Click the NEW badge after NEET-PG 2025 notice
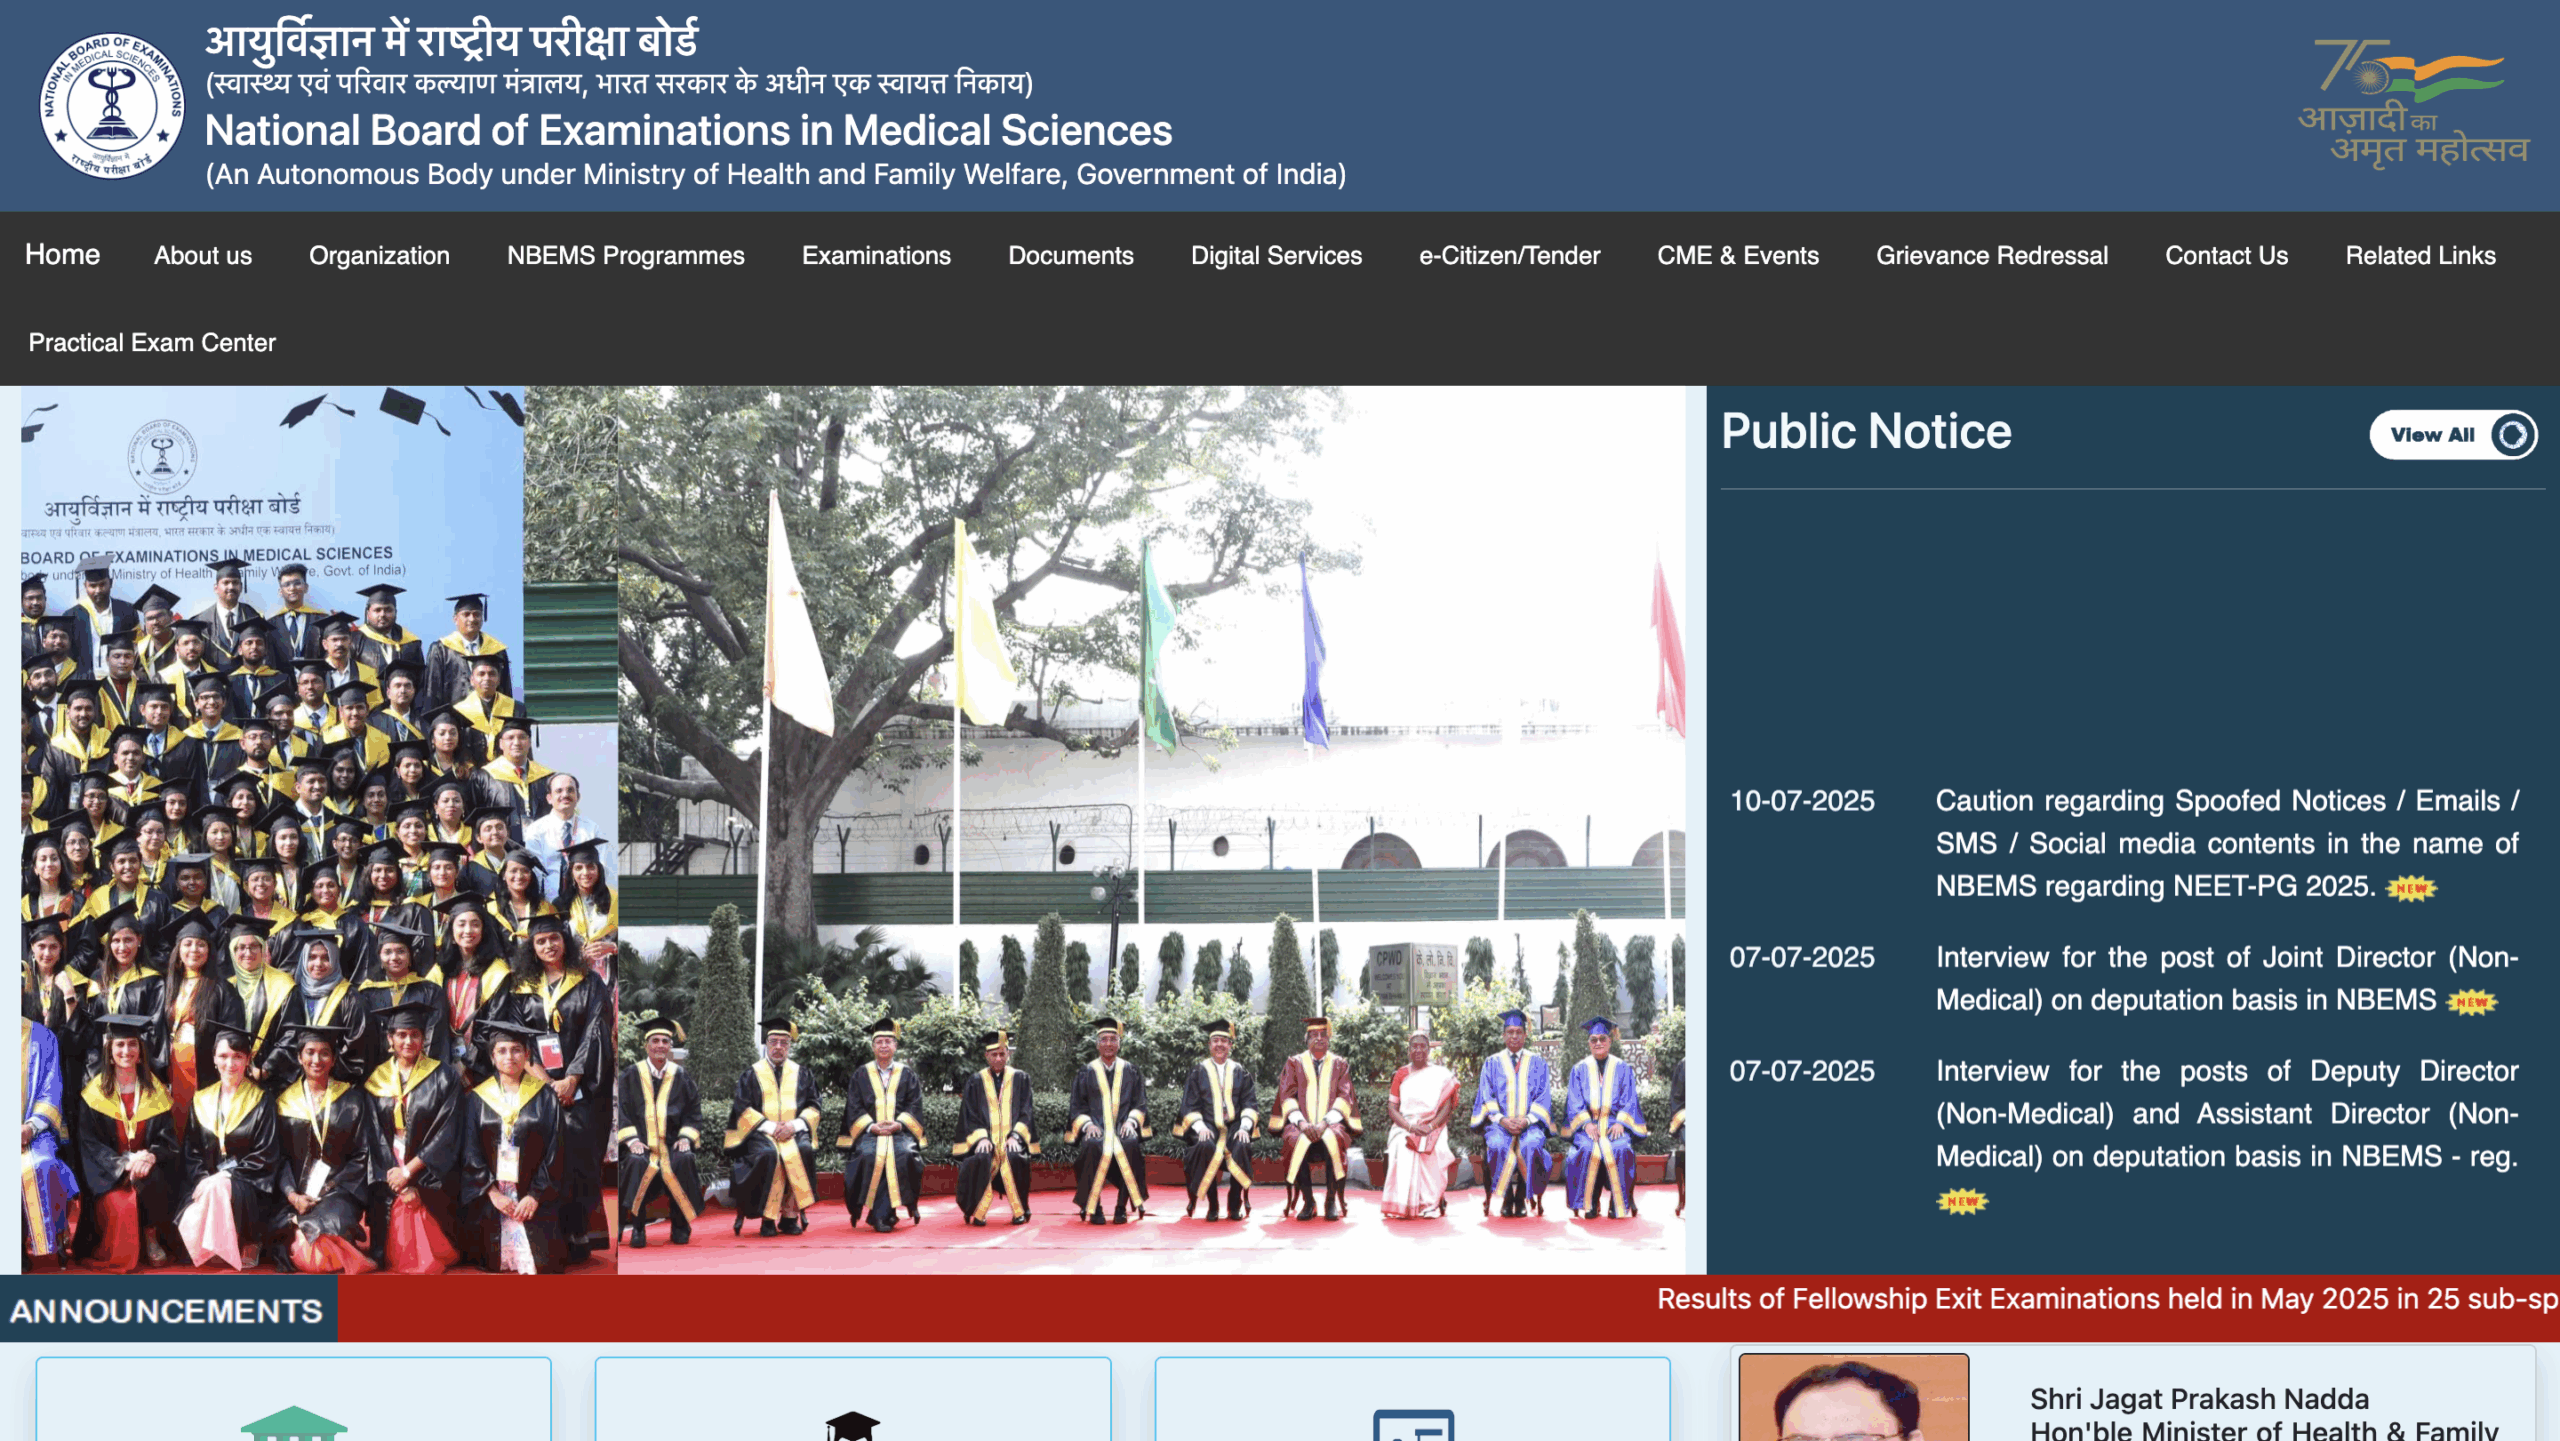Screen dimensions: 2560x1441 (x=2411, y=888)
